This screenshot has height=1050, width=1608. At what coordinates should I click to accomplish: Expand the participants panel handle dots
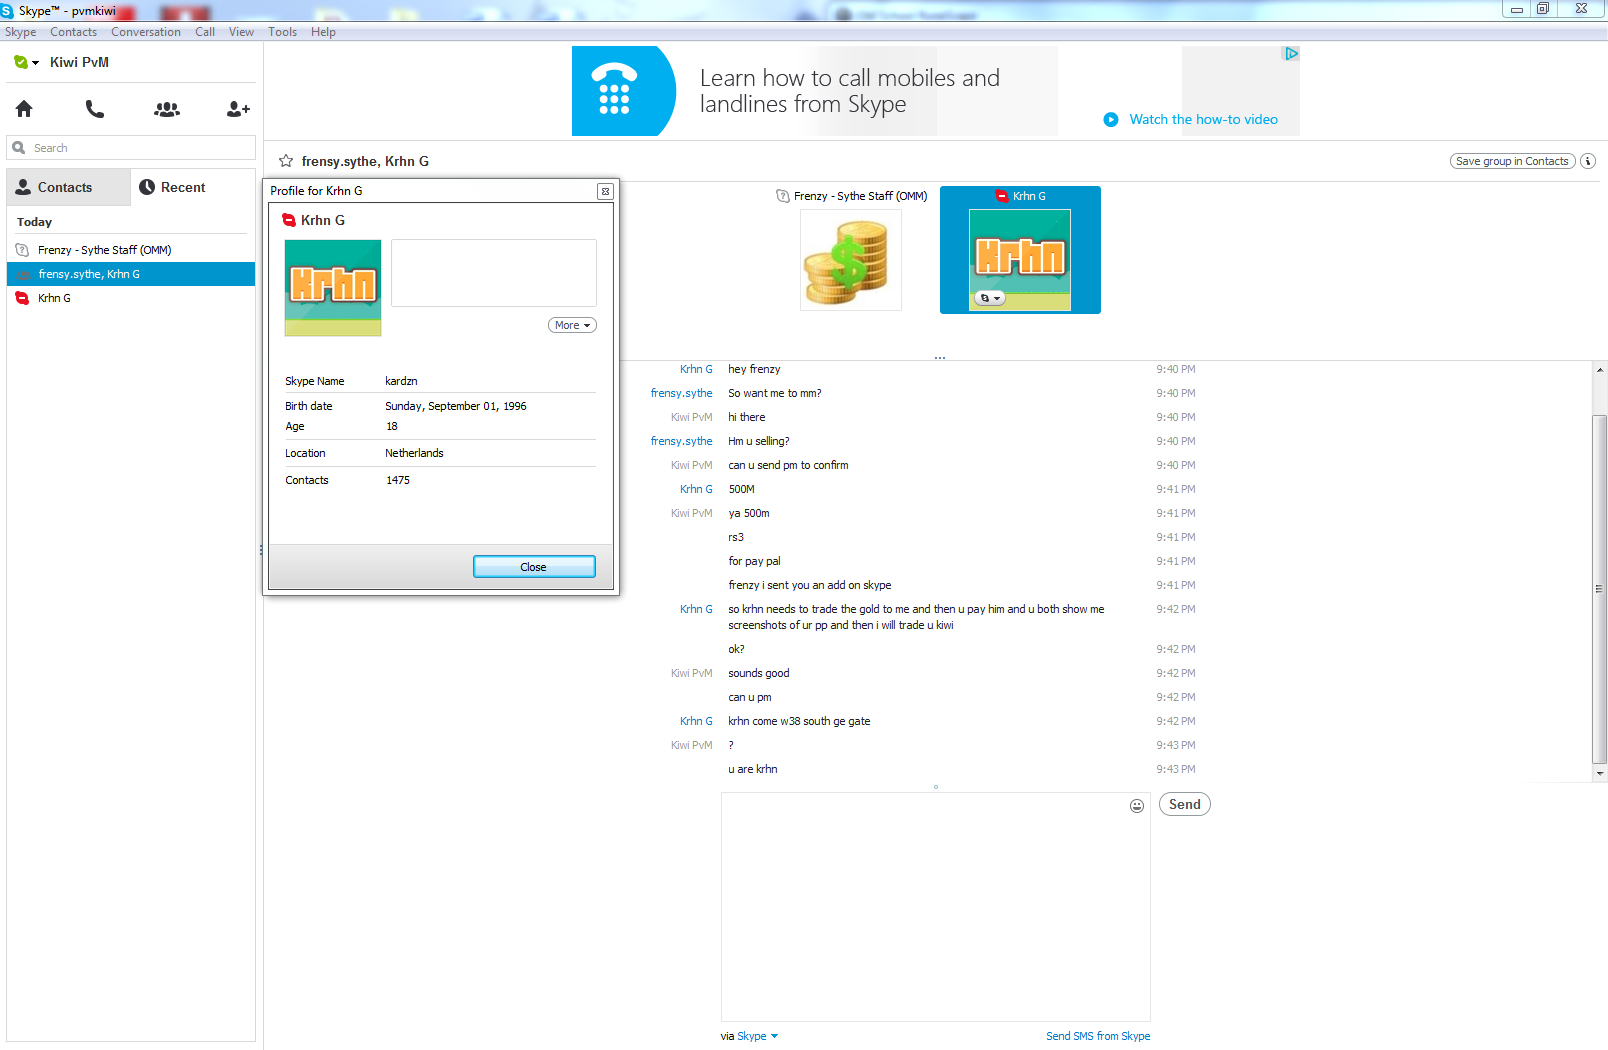(940, 357)
